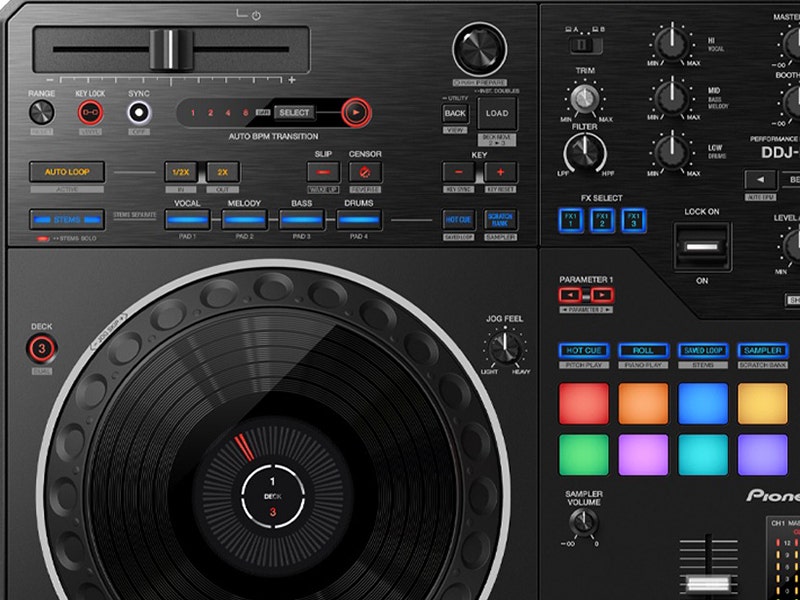Click the PARAMETER 1 right arrow
The height and width of the screenshot is (600, 800).
pos(602,295)
